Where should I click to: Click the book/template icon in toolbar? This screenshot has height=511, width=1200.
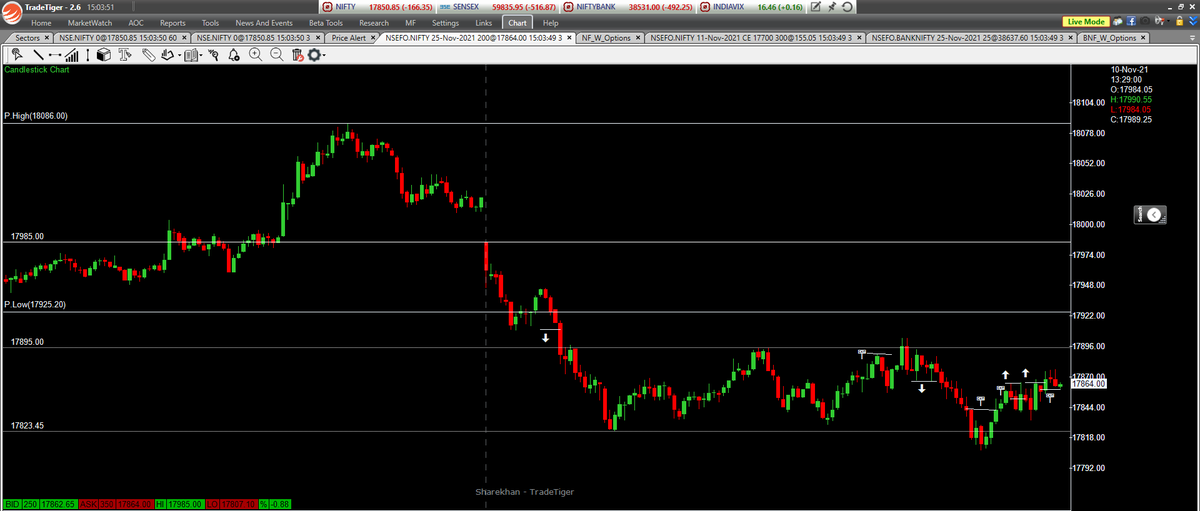click(x=190, y=54)
